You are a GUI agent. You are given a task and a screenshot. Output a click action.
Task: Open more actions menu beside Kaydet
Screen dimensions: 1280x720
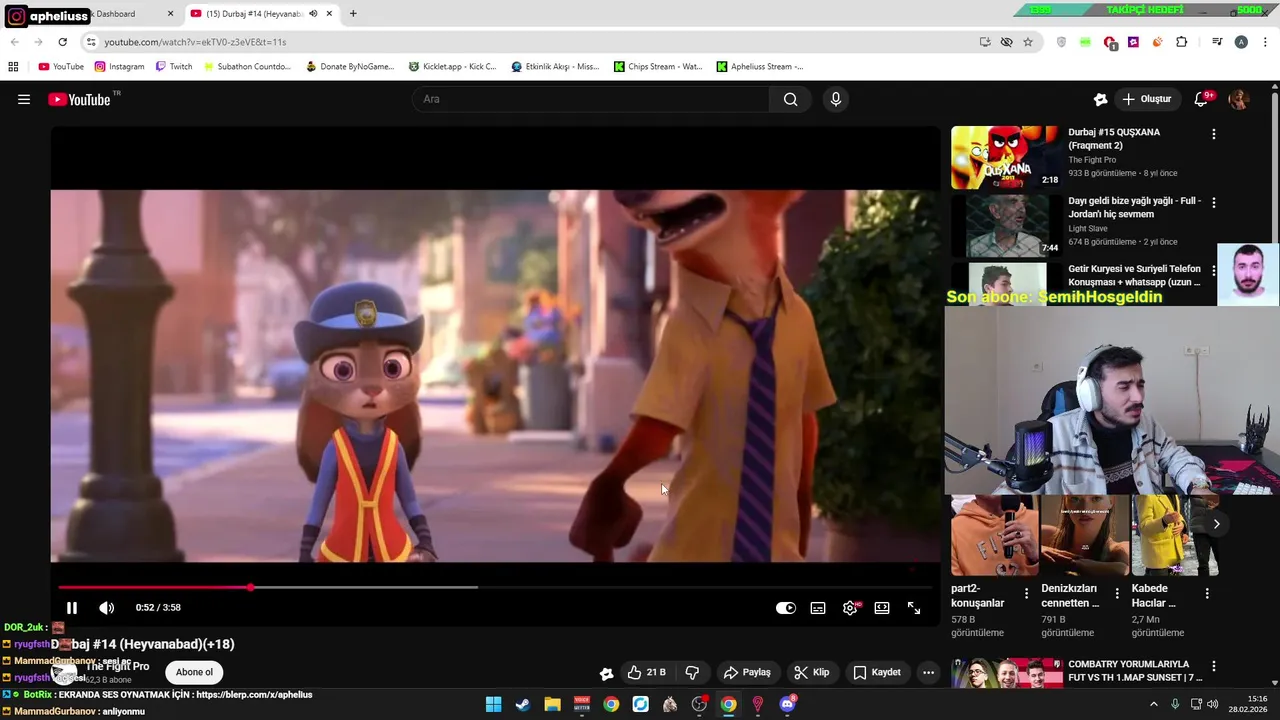coord(928,672)
